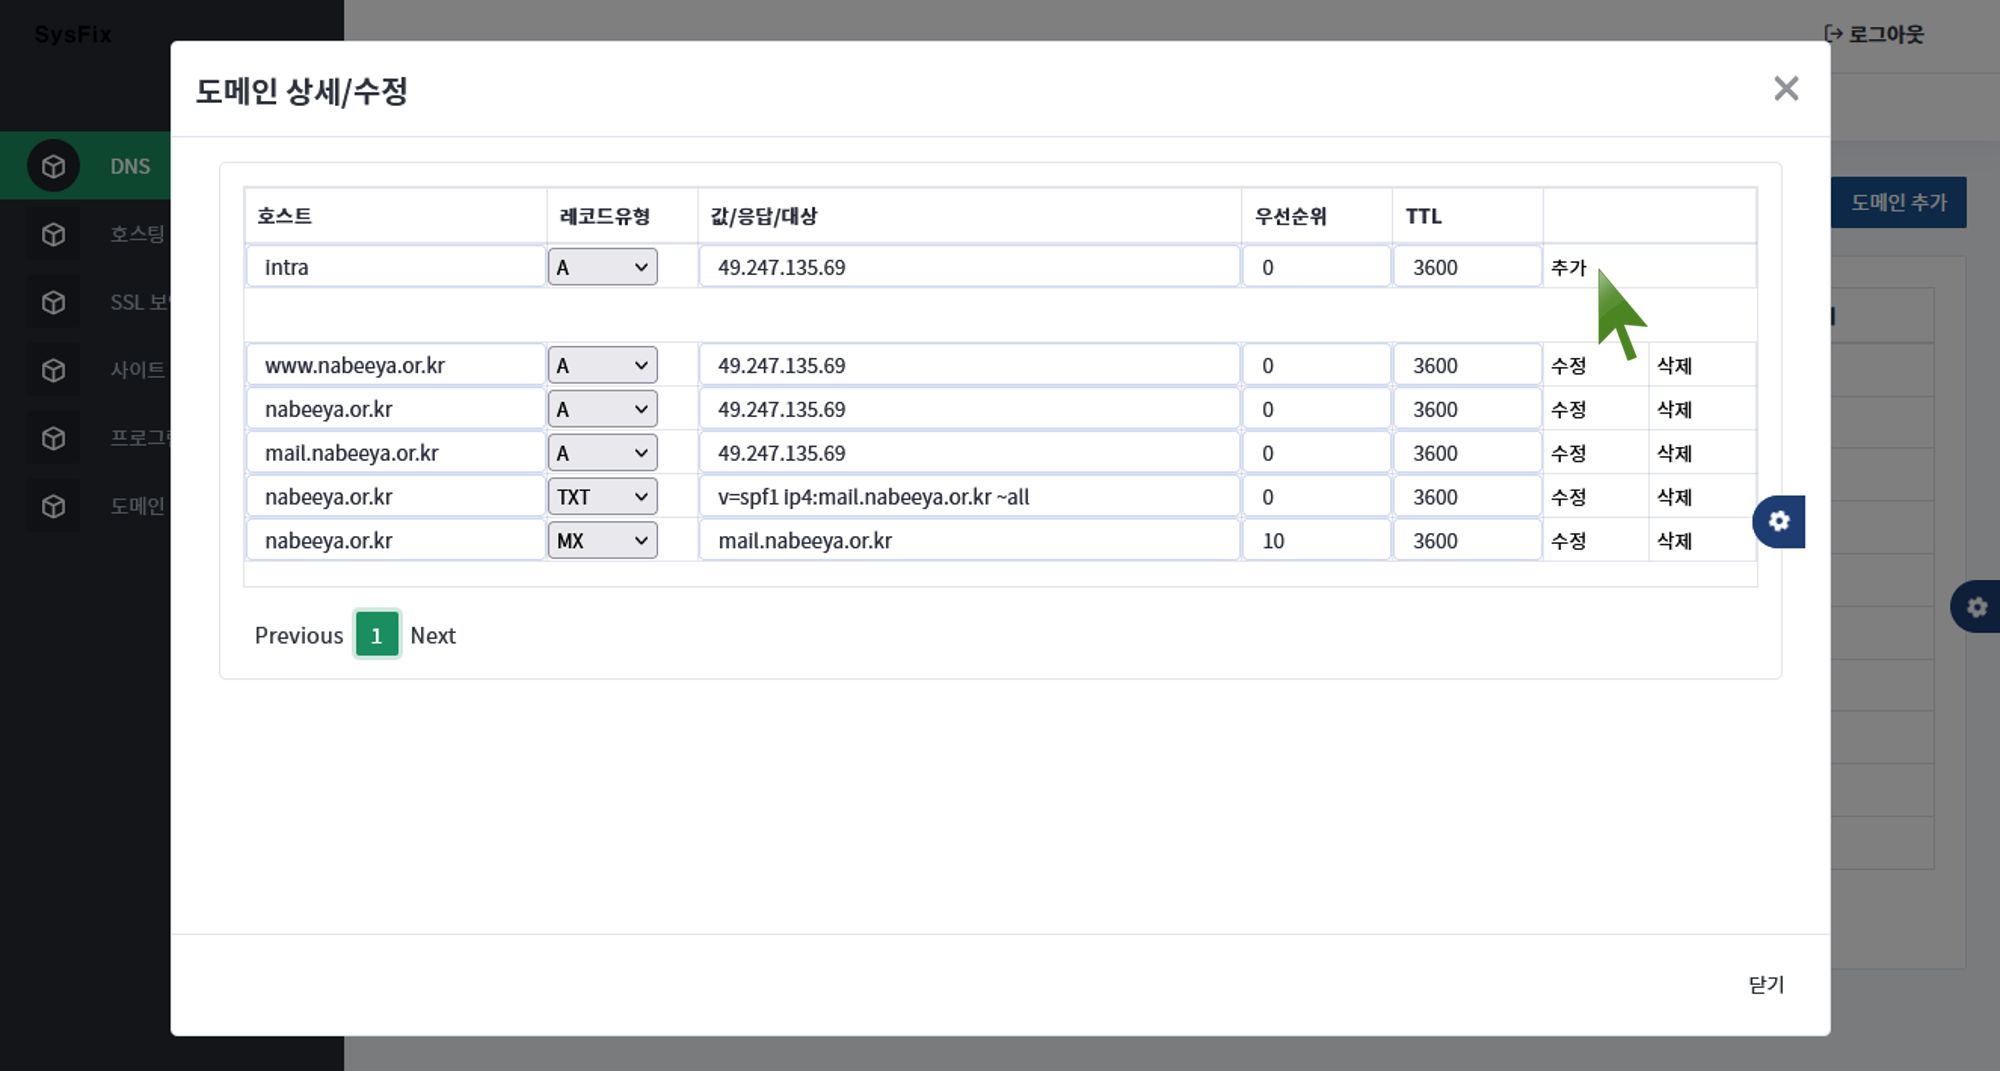Open the TXT record type dropdown
The width and height of the screenshot is (2000, 1071).
tap(602, 497)
